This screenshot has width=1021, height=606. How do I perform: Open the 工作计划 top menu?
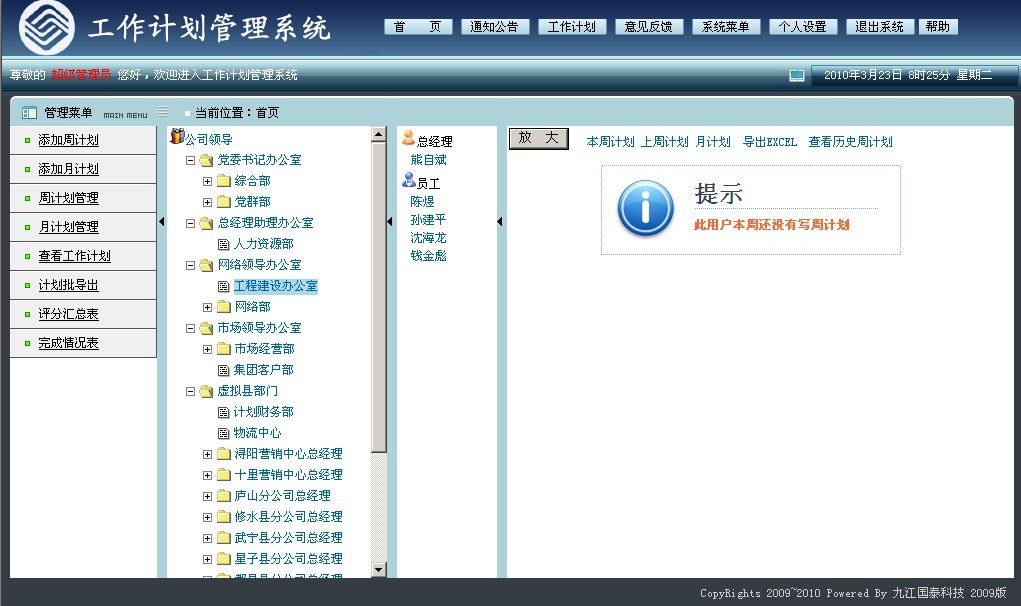[x=572, y=27]
